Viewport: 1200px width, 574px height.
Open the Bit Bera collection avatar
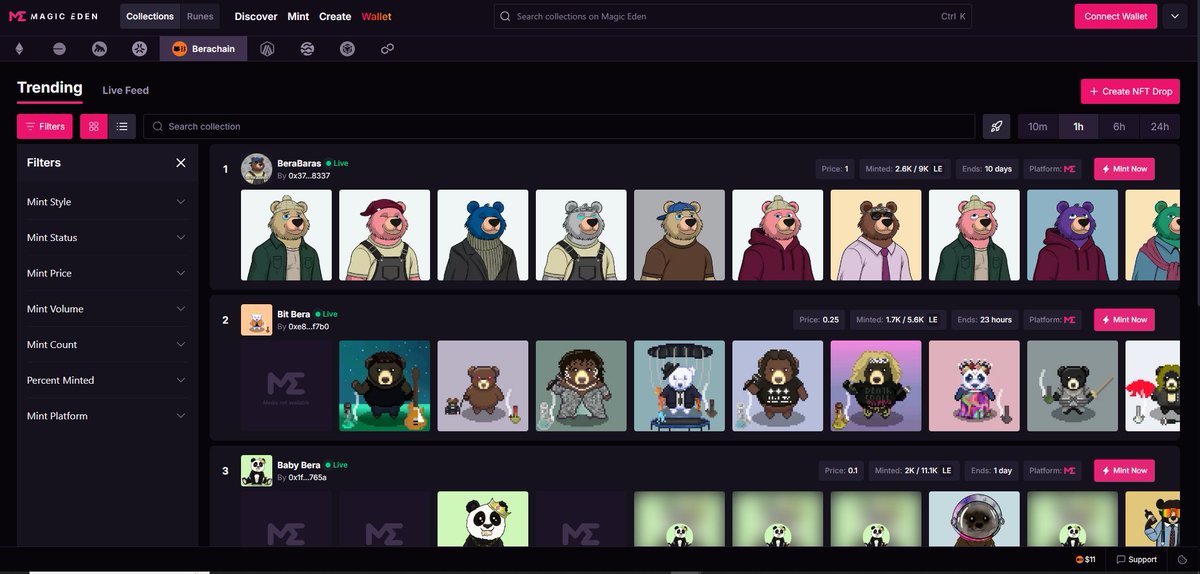pyautogui.click(x=256, y=320)
